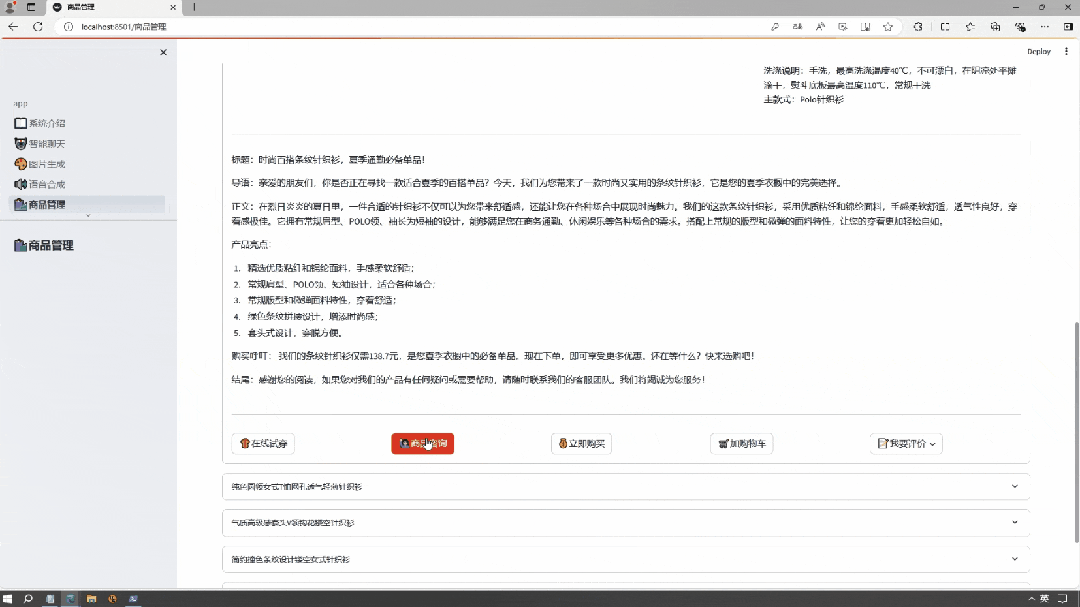Screen dimensions: 1080x607
Task: Open Windows taskbar search icon
Action: click(x=28, y=599)
